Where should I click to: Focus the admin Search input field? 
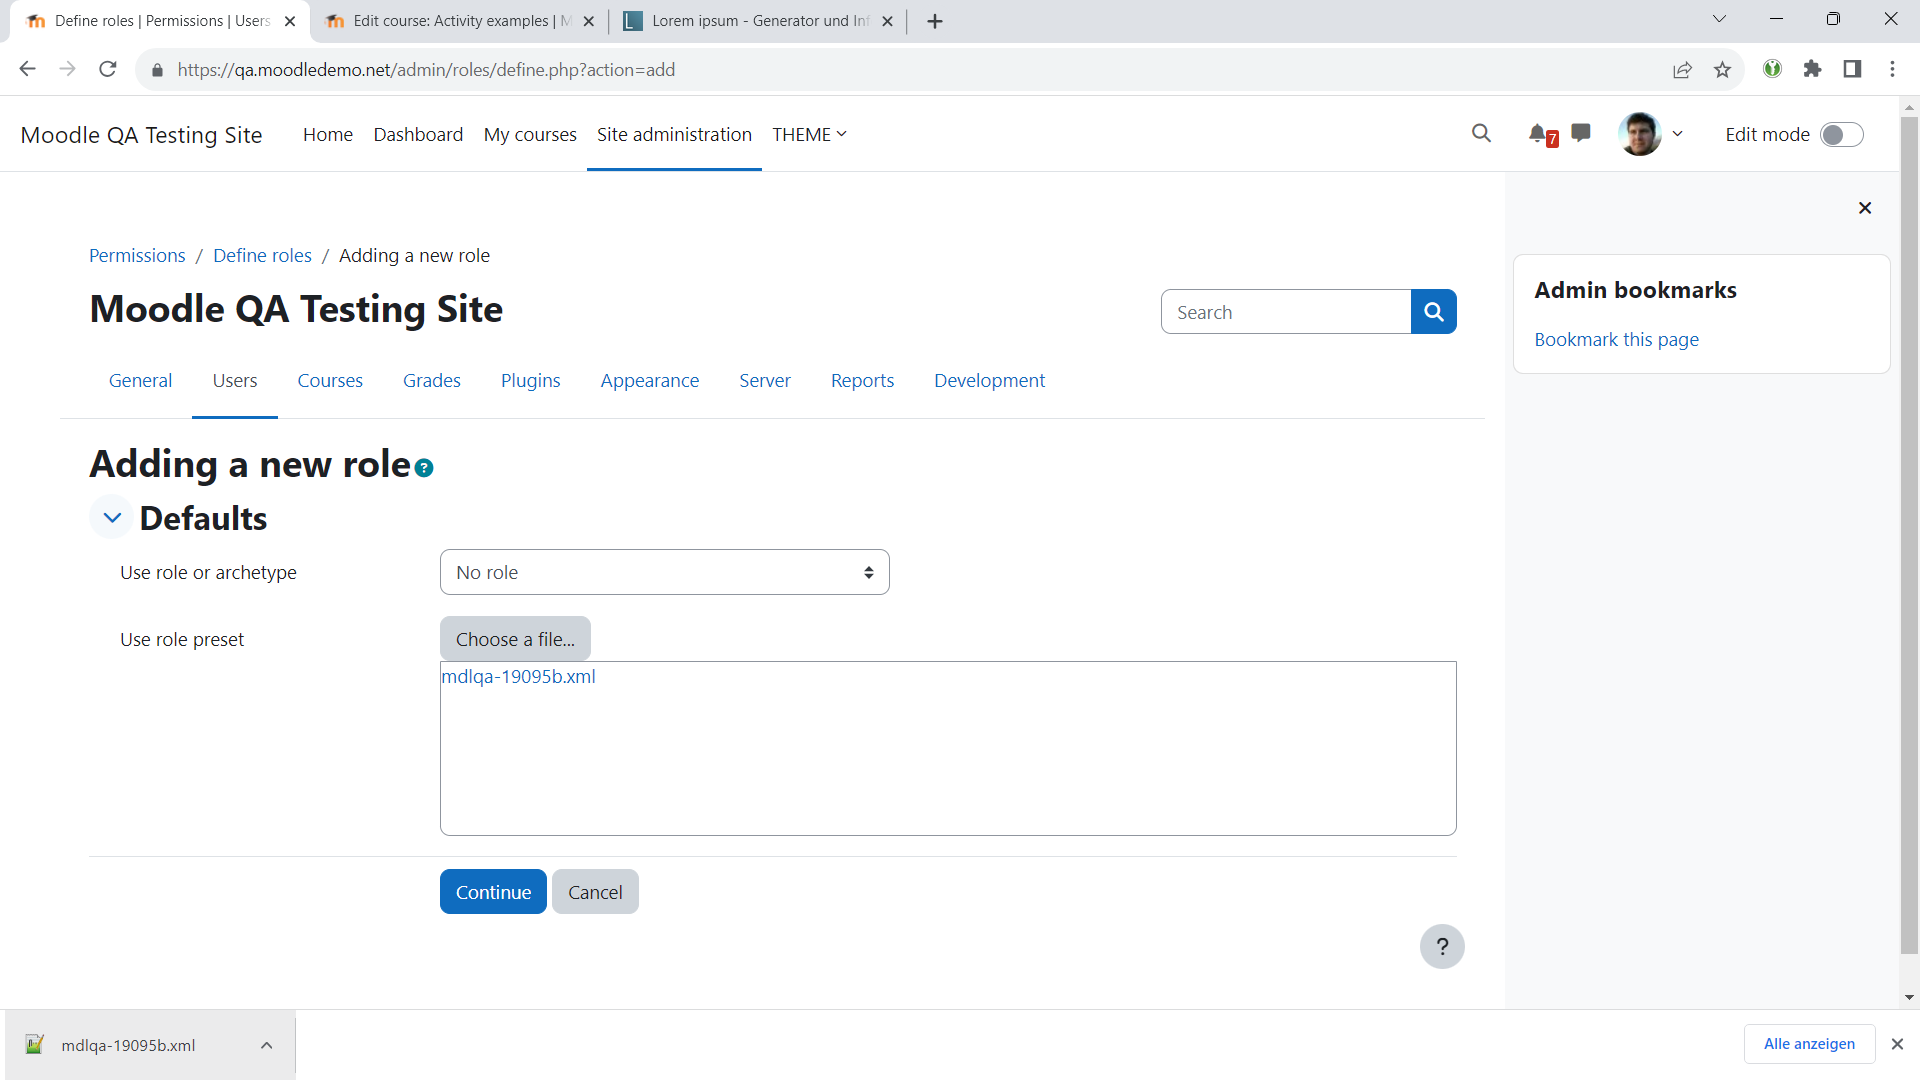tap(1286, 312)
